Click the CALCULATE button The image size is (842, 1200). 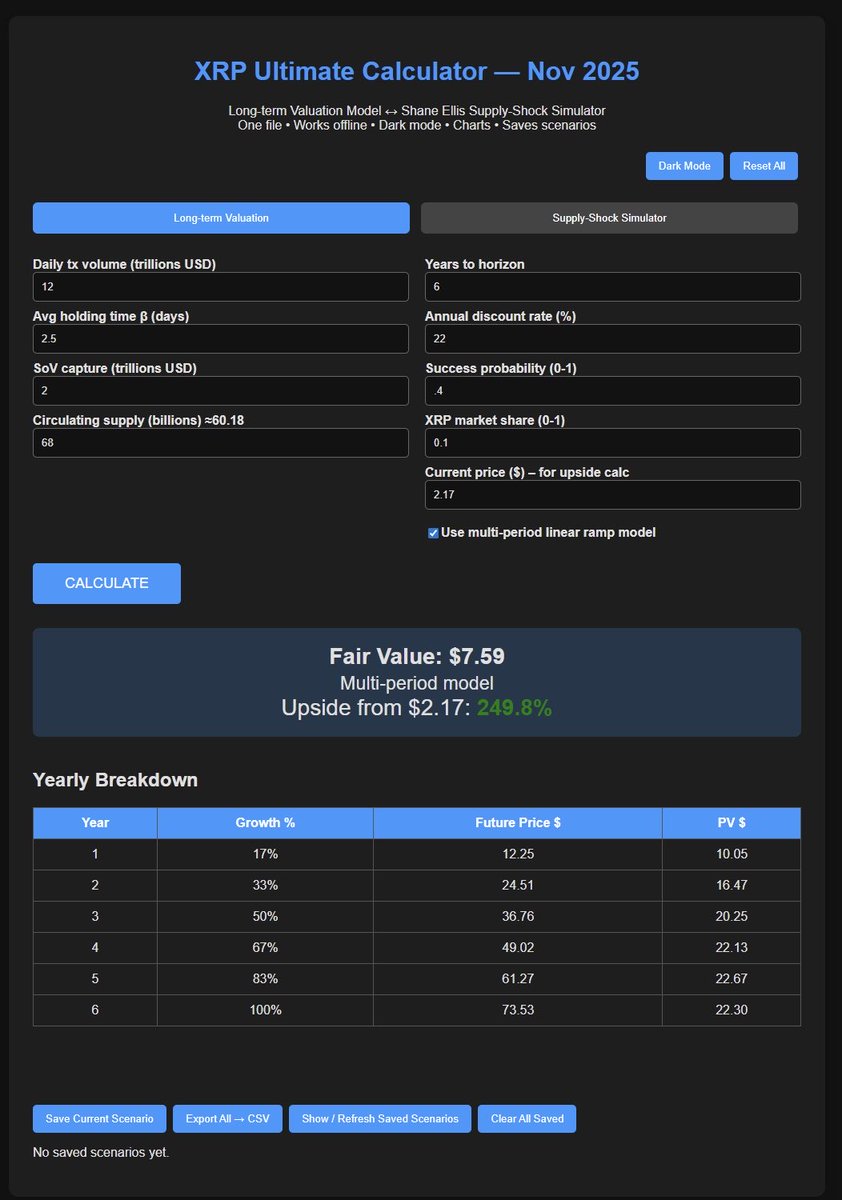coord(107,583)
